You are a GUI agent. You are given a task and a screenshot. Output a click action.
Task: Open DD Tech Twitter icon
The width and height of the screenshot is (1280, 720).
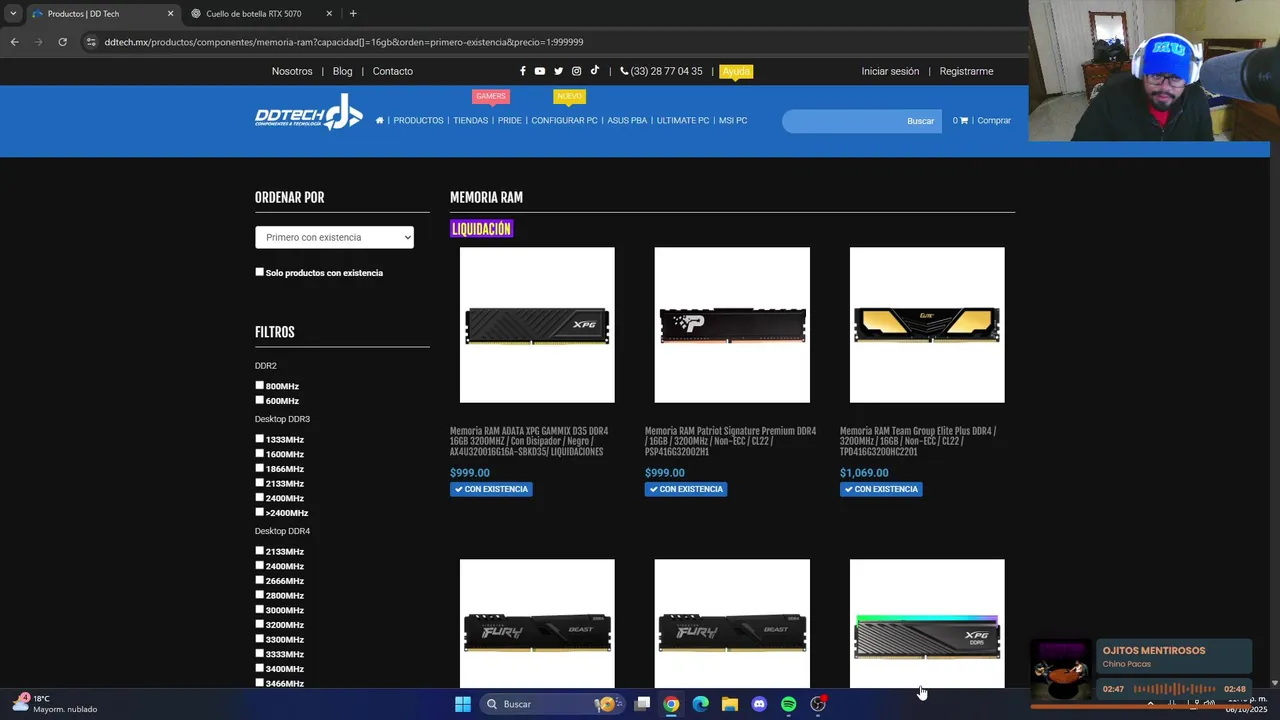click(558, 71)
